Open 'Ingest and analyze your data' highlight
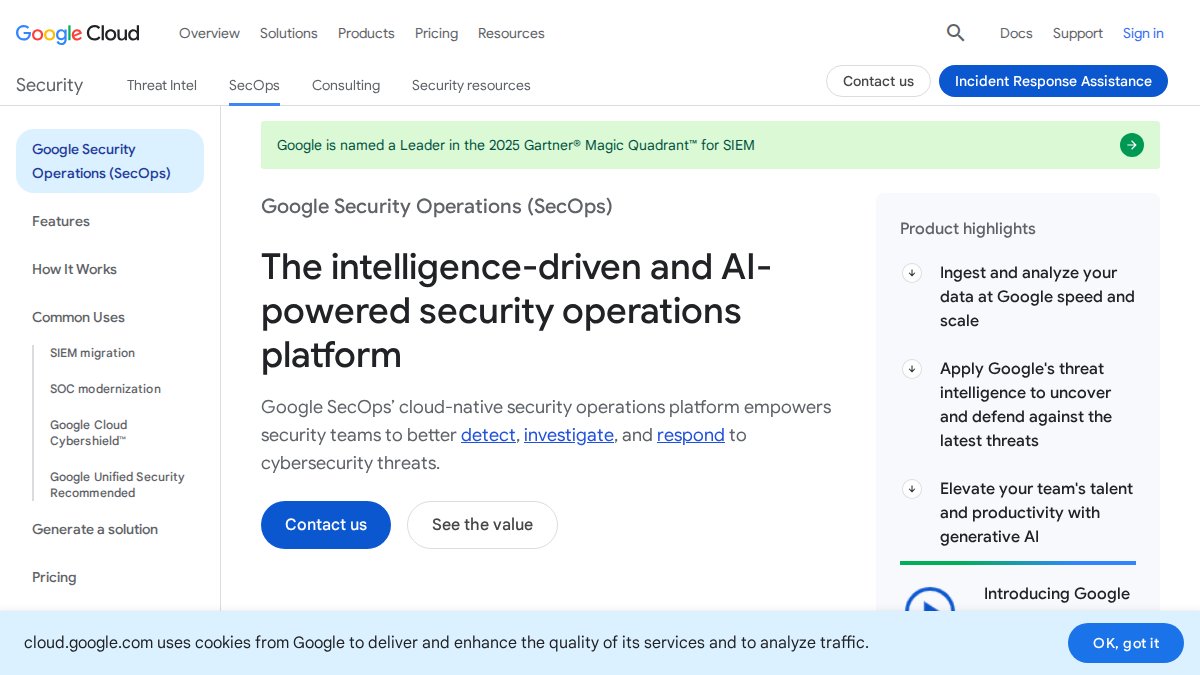The image size is (1200, 675). 1037,297
